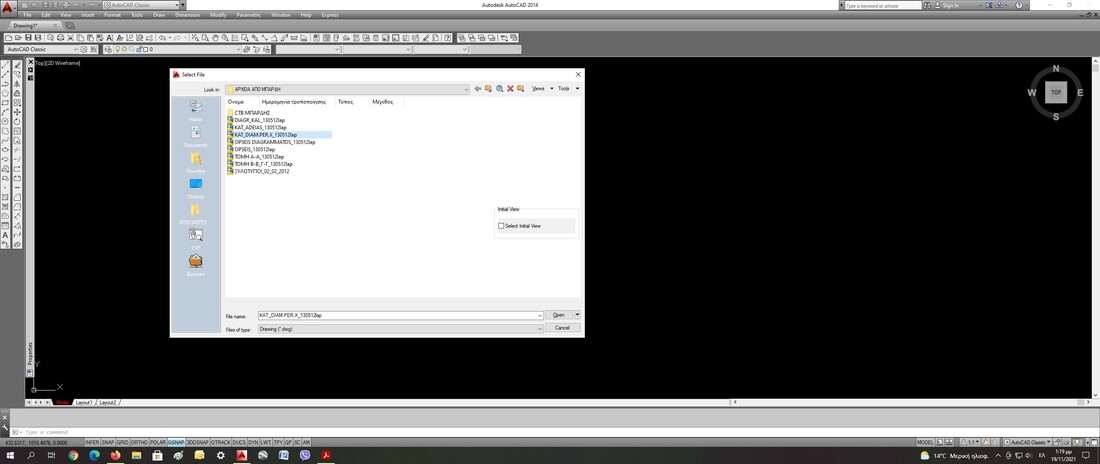Open the FTP location in the sidebar
The width and height of the screenshot is (1100, 464).
click(195, 235)
